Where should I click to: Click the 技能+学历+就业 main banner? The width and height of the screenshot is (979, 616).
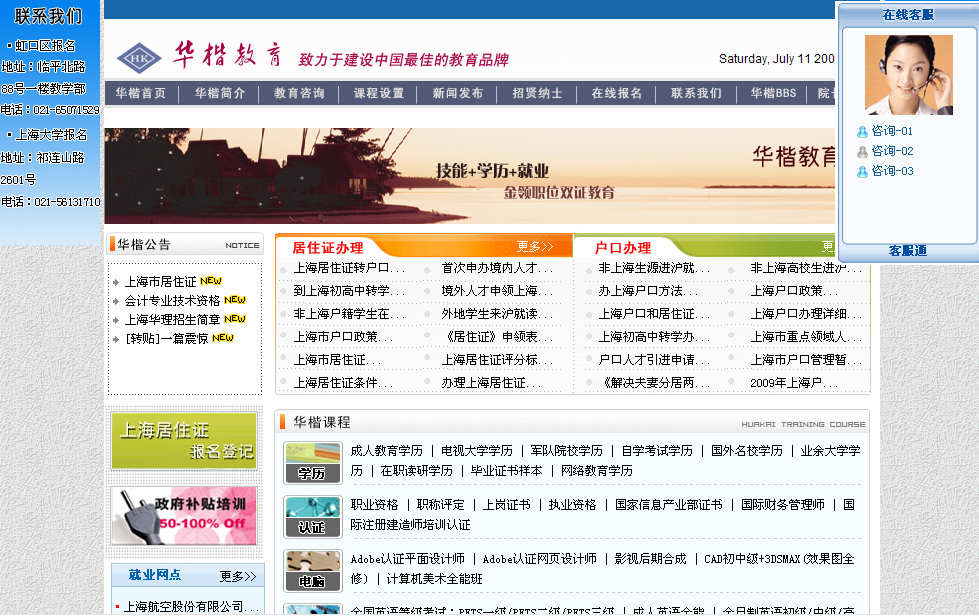(x=470, y=176)
